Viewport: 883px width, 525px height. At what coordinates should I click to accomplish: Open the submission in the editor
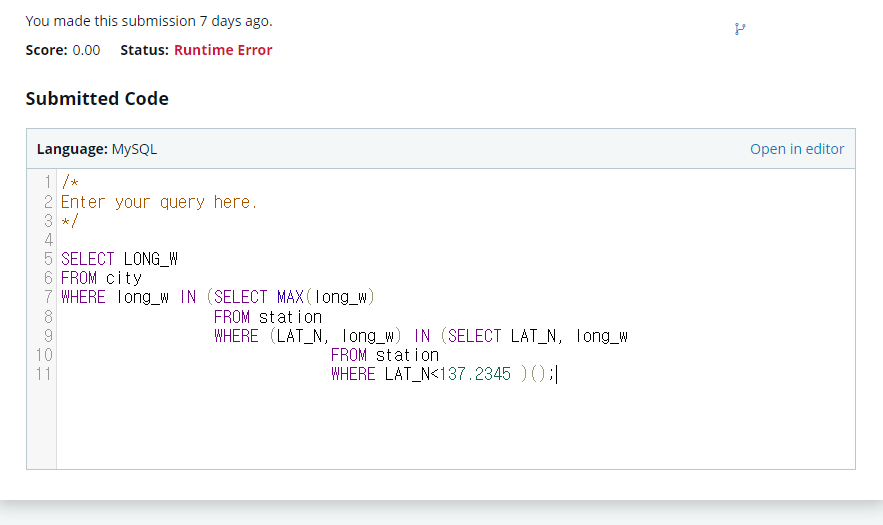(x=797, y=149)
